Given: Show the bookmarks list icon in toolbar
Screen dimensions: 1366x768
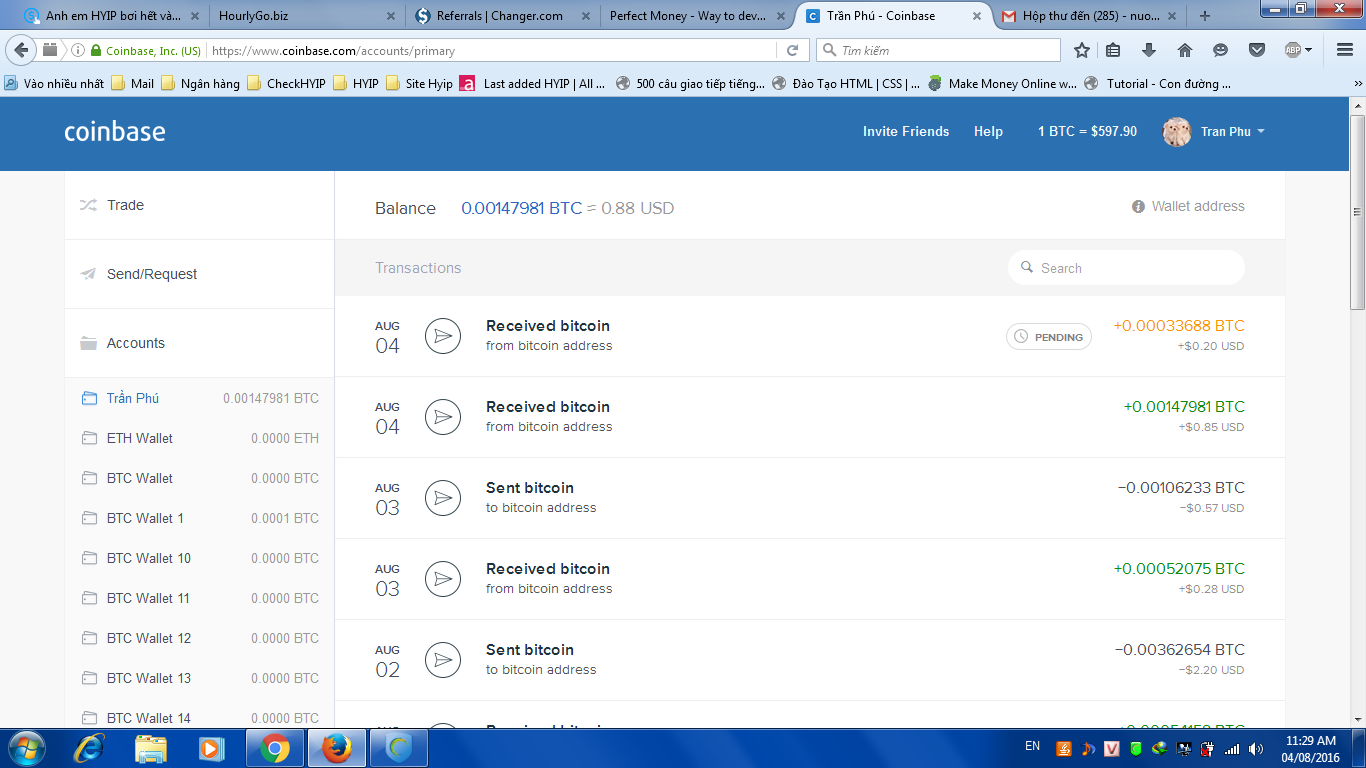Looking at the screenshot, I should [x=1113, y=50].
